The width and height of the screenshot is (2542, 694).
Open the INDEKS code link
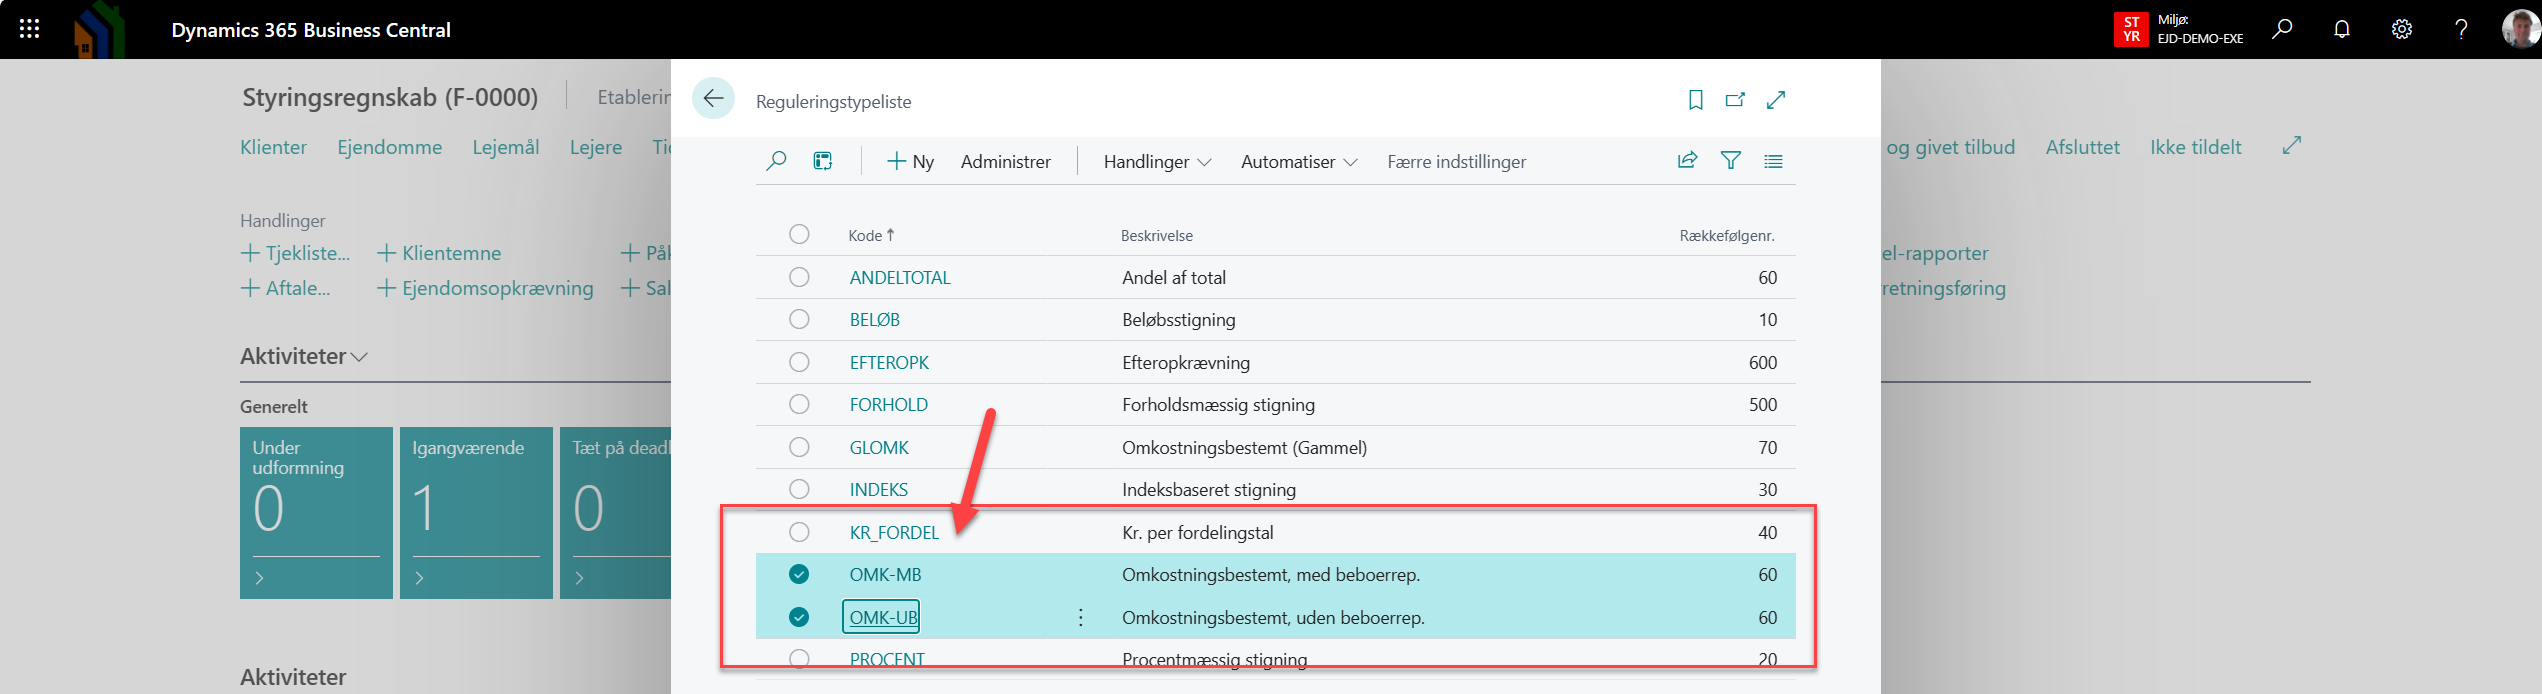point(879,490)
